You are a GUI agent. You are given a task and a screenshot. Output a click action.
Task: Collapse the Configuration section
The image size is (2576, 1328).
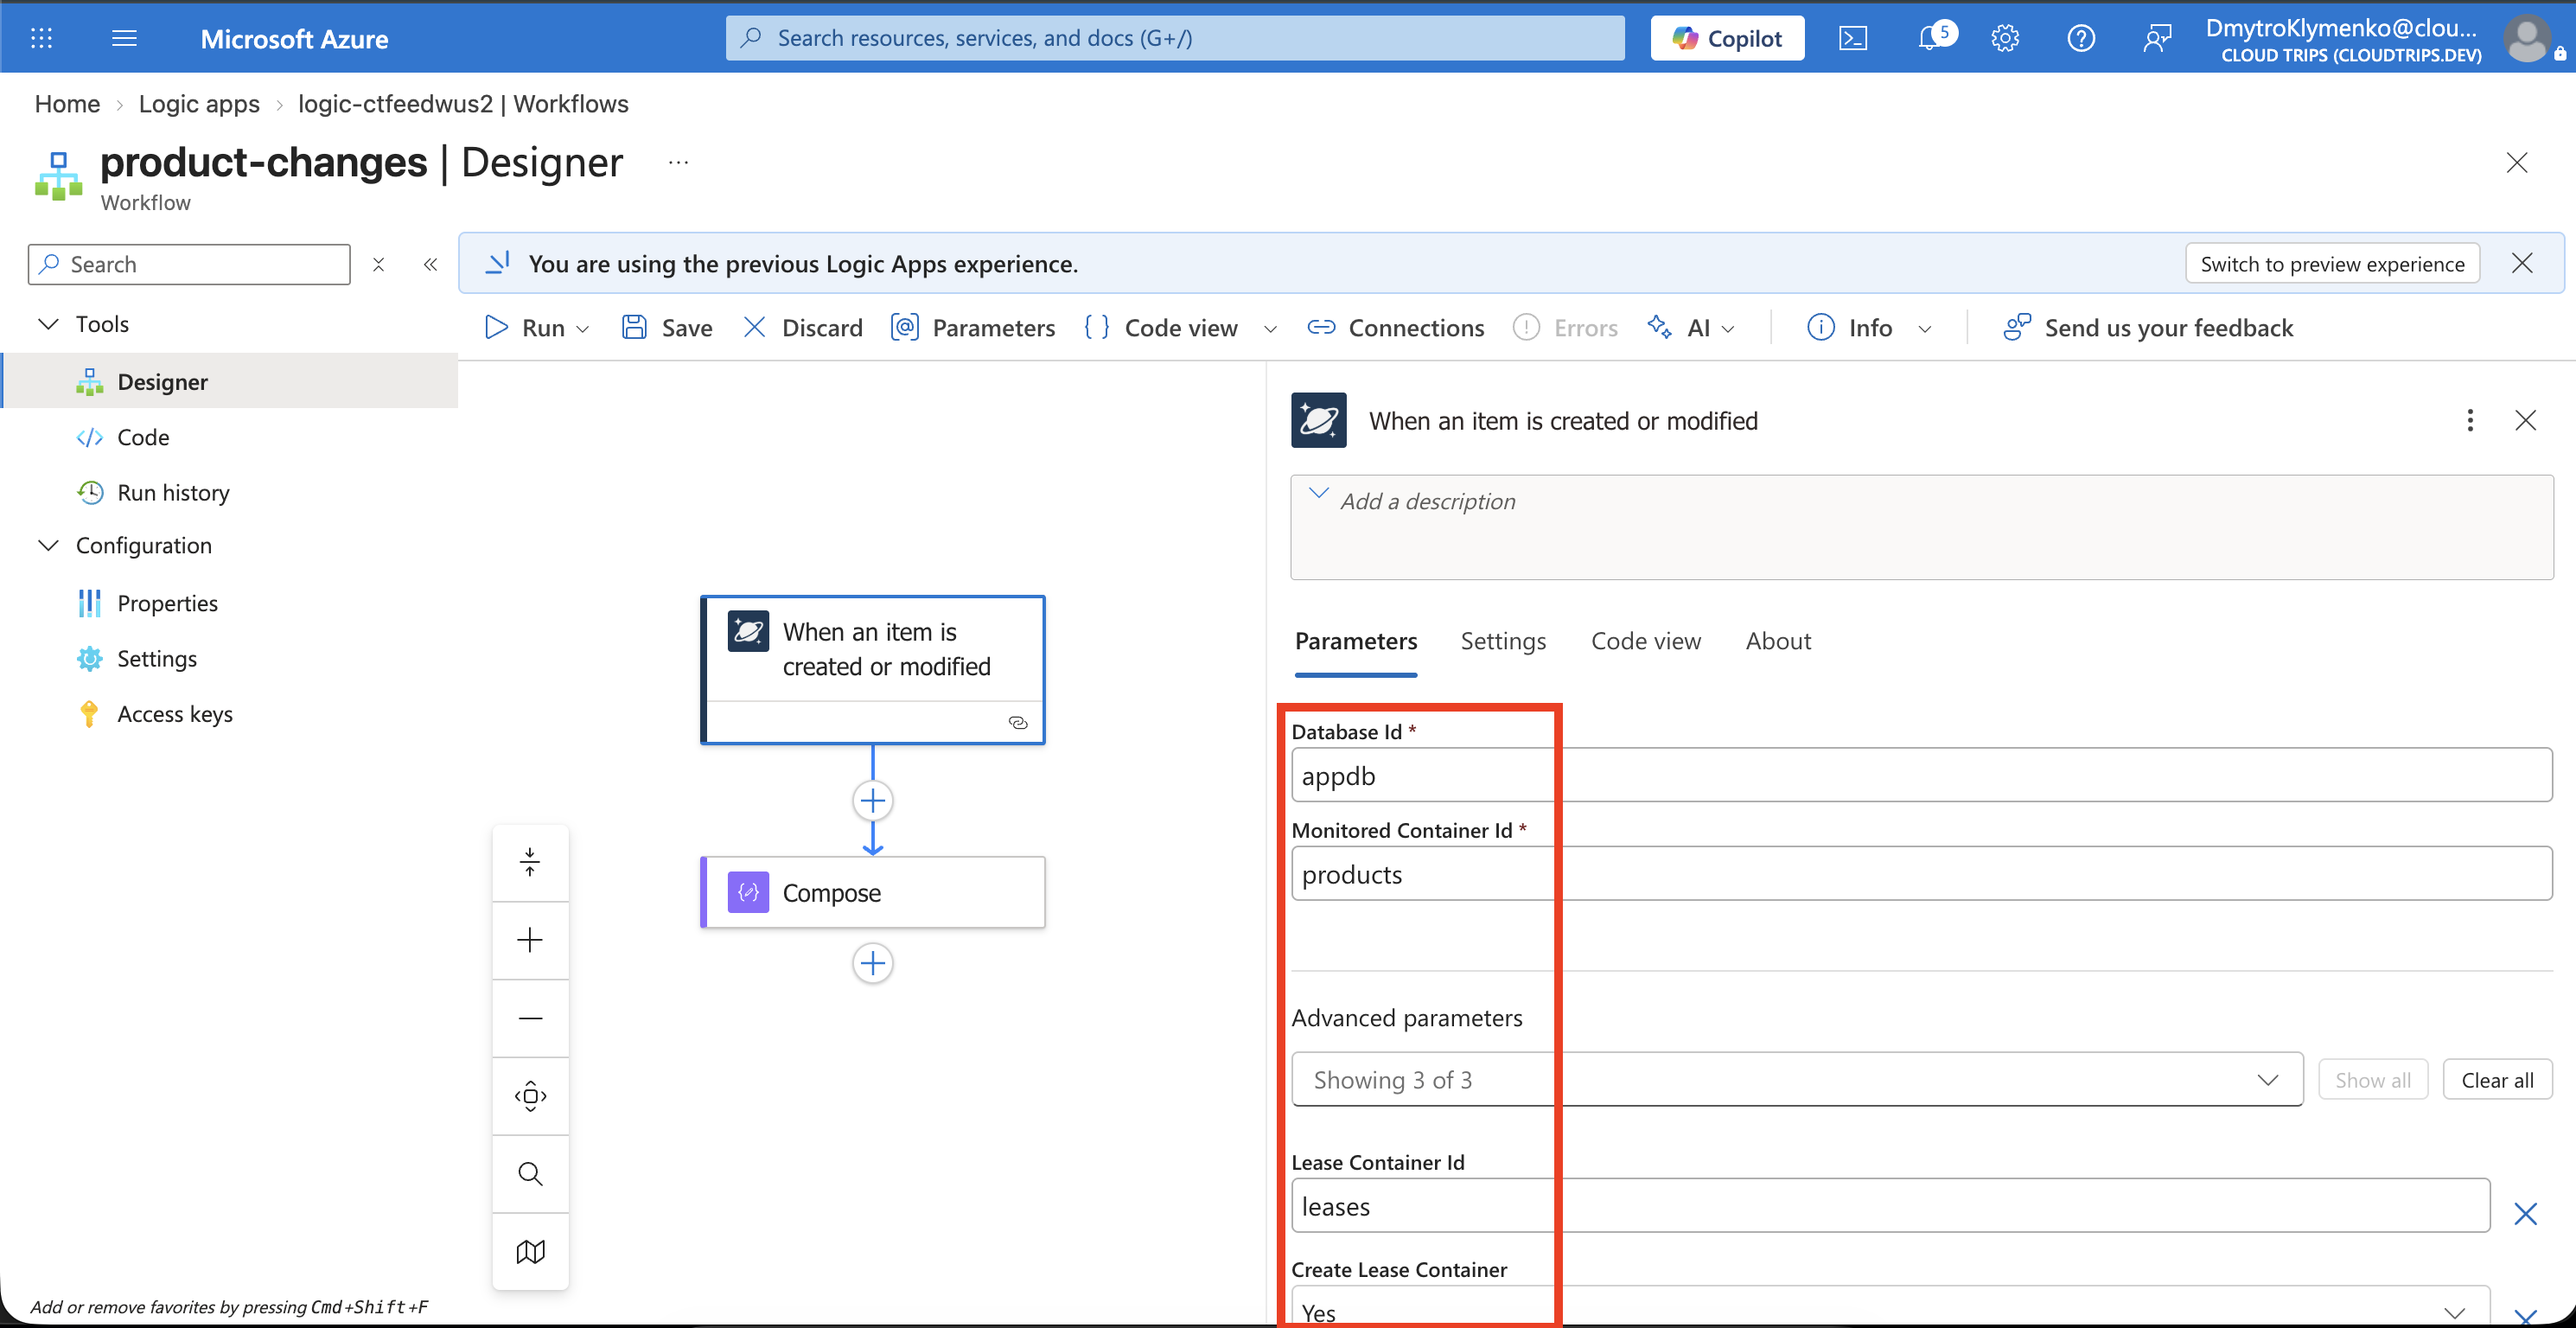48,545
